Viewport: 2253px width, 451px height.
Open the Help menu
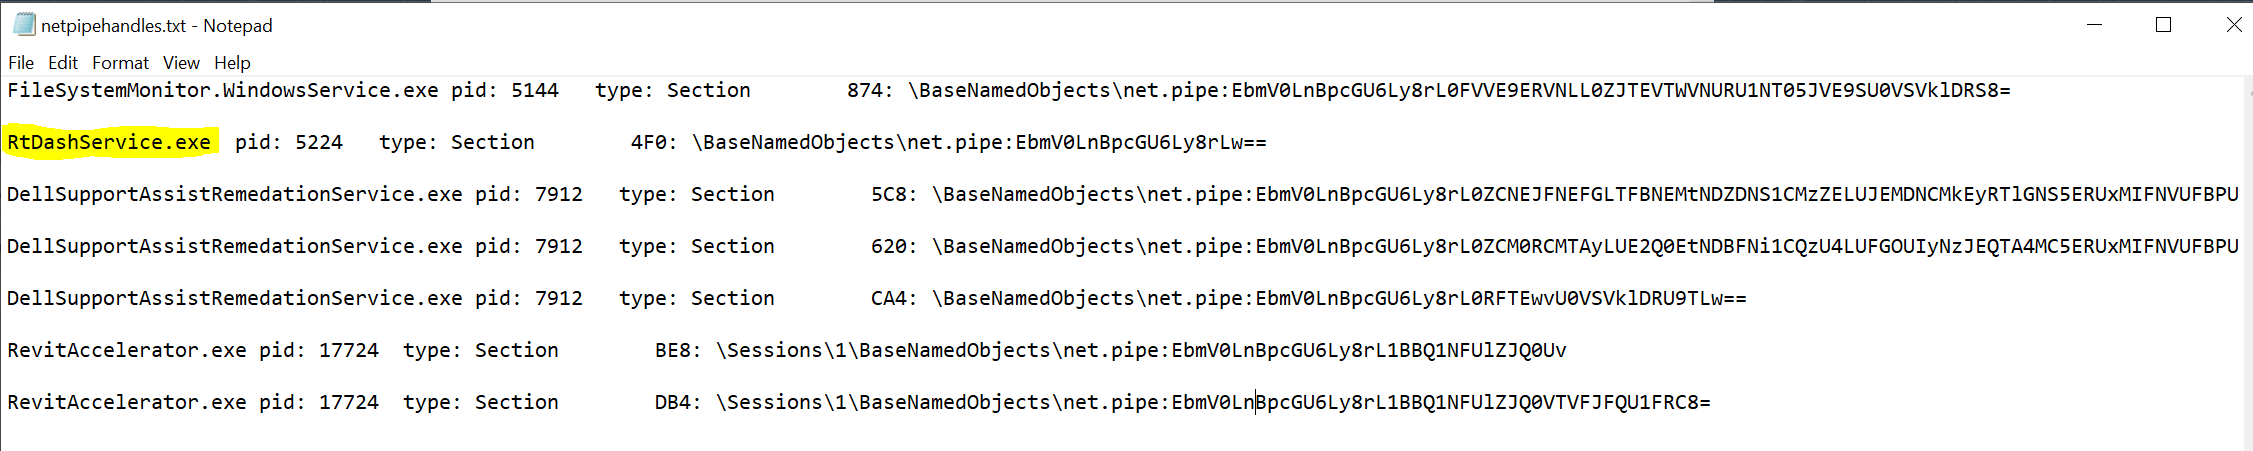pyautogui.click(x=232, y=62)
